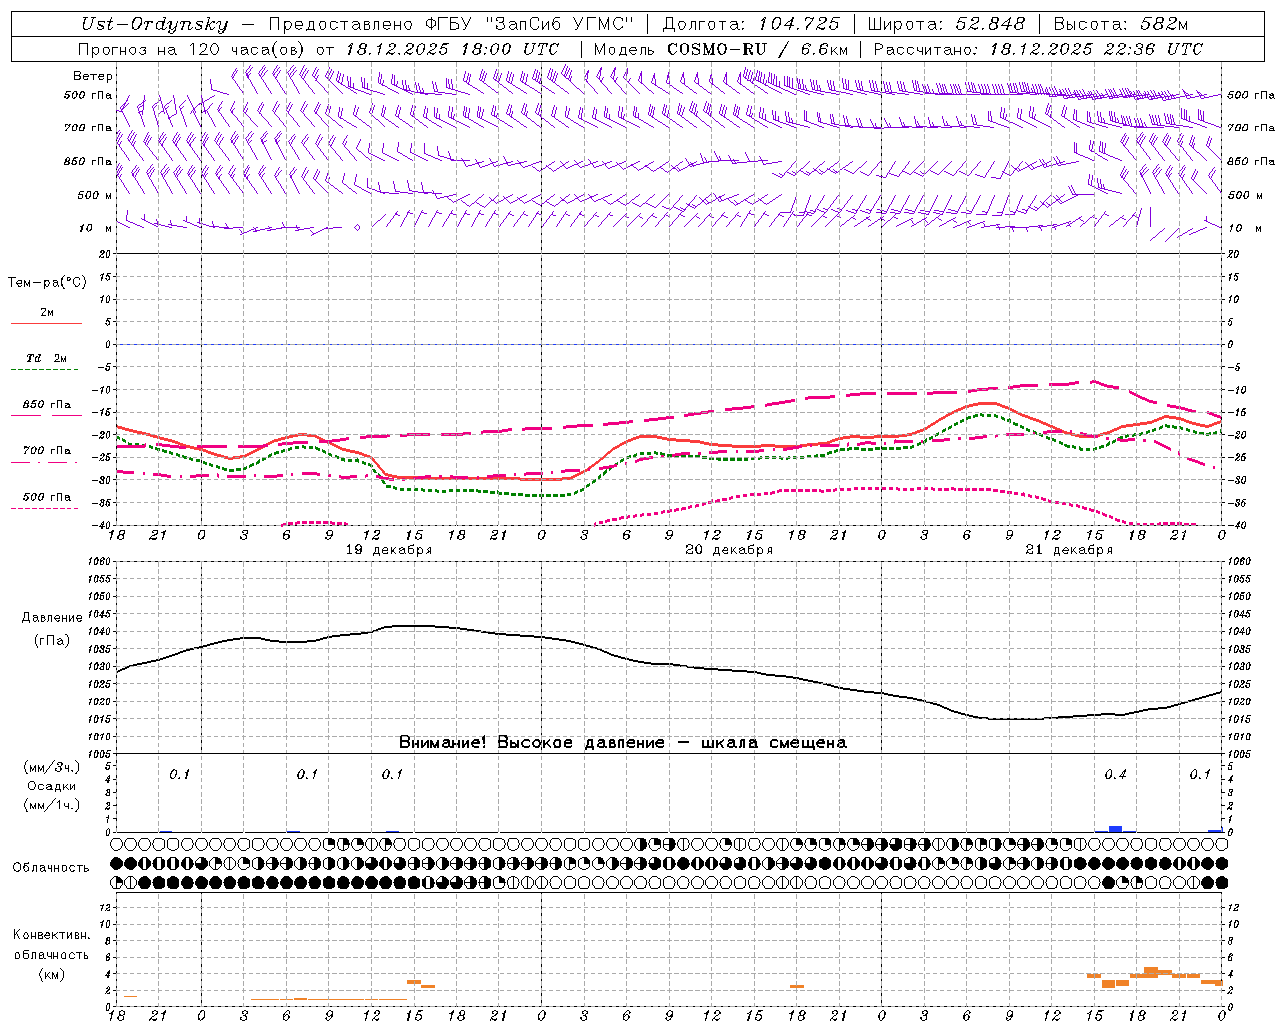Click the Облачность cloud cover label
The height and width of the screenshot is (1024, 1280).
click(x=51, y=867)
